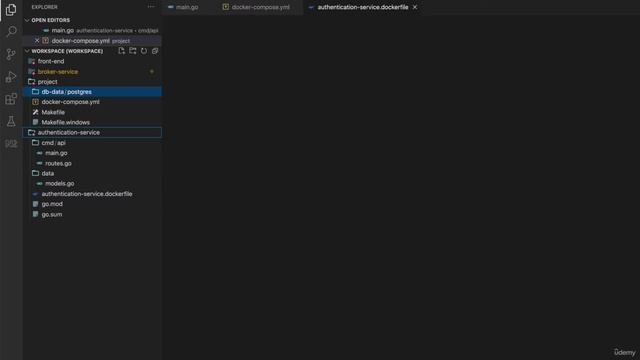Open the Explorer view in activity bar
Screen dimensions: 640x360
[x=11, y=9]
